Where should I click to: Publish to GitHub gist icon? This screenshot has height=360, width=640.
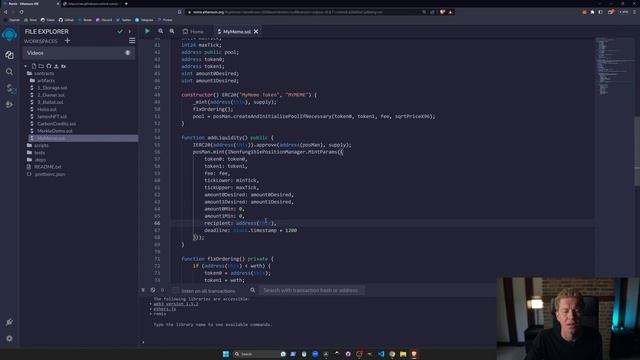[x=49, y=66]
